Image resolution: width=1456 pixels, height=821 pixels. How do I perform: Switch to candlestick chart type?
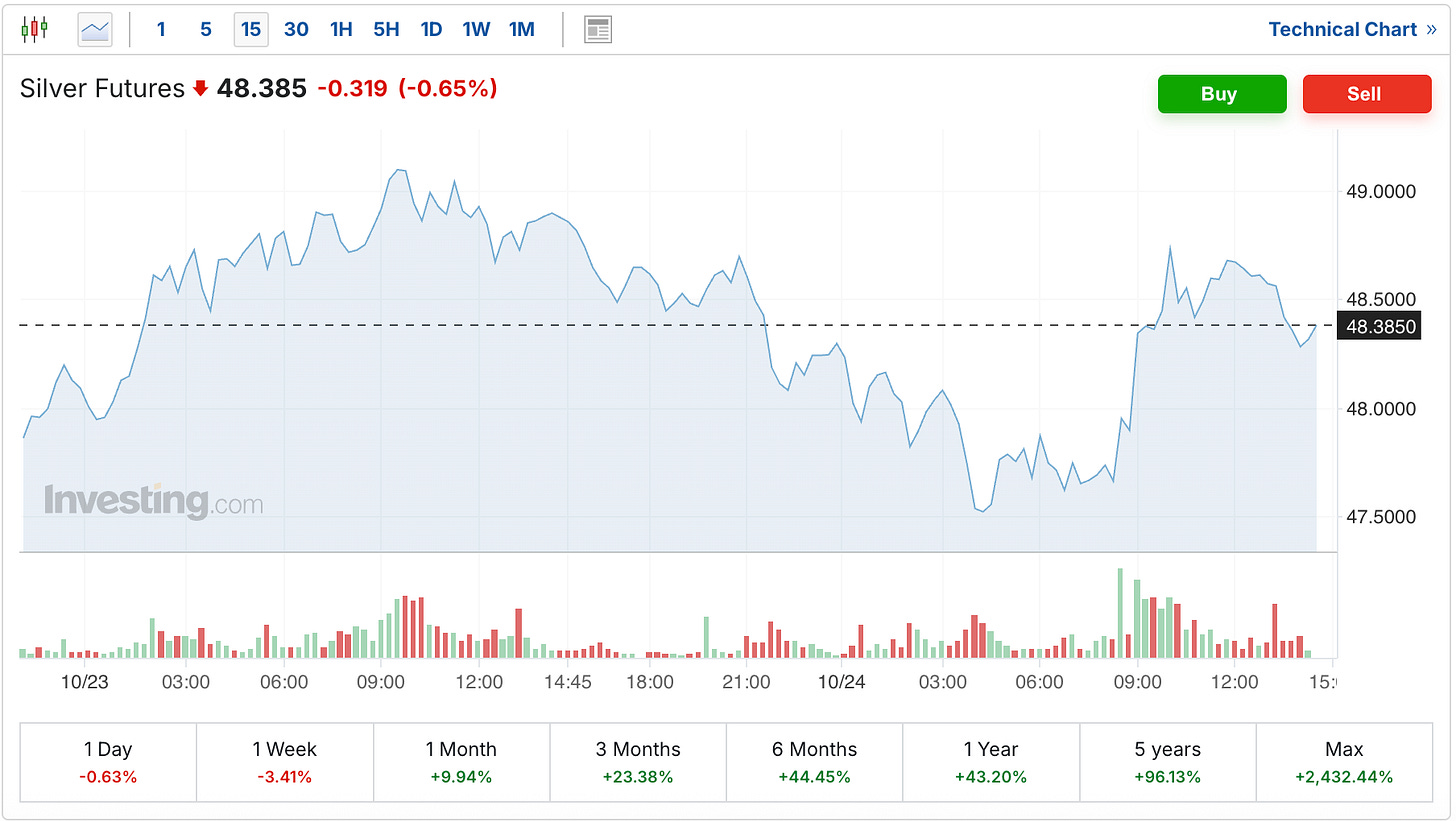coord(34,29)
